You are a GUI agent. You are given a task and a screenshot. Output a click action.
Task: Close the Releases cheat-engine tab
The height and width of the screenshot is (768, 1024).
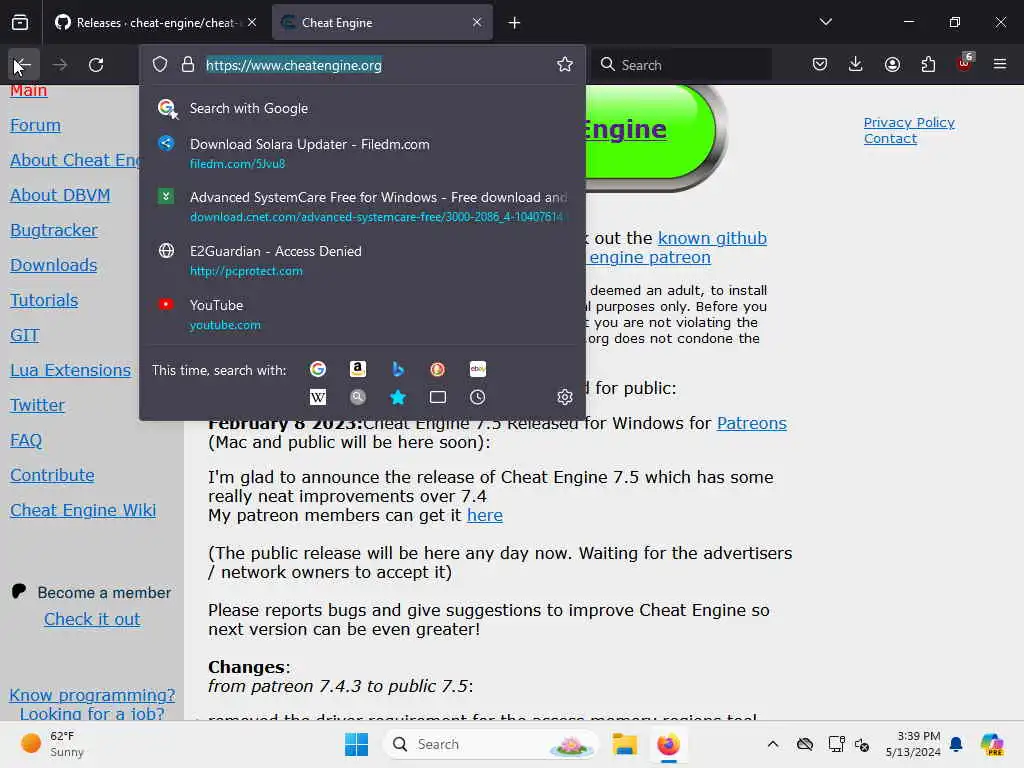click(x=252, y=22)
